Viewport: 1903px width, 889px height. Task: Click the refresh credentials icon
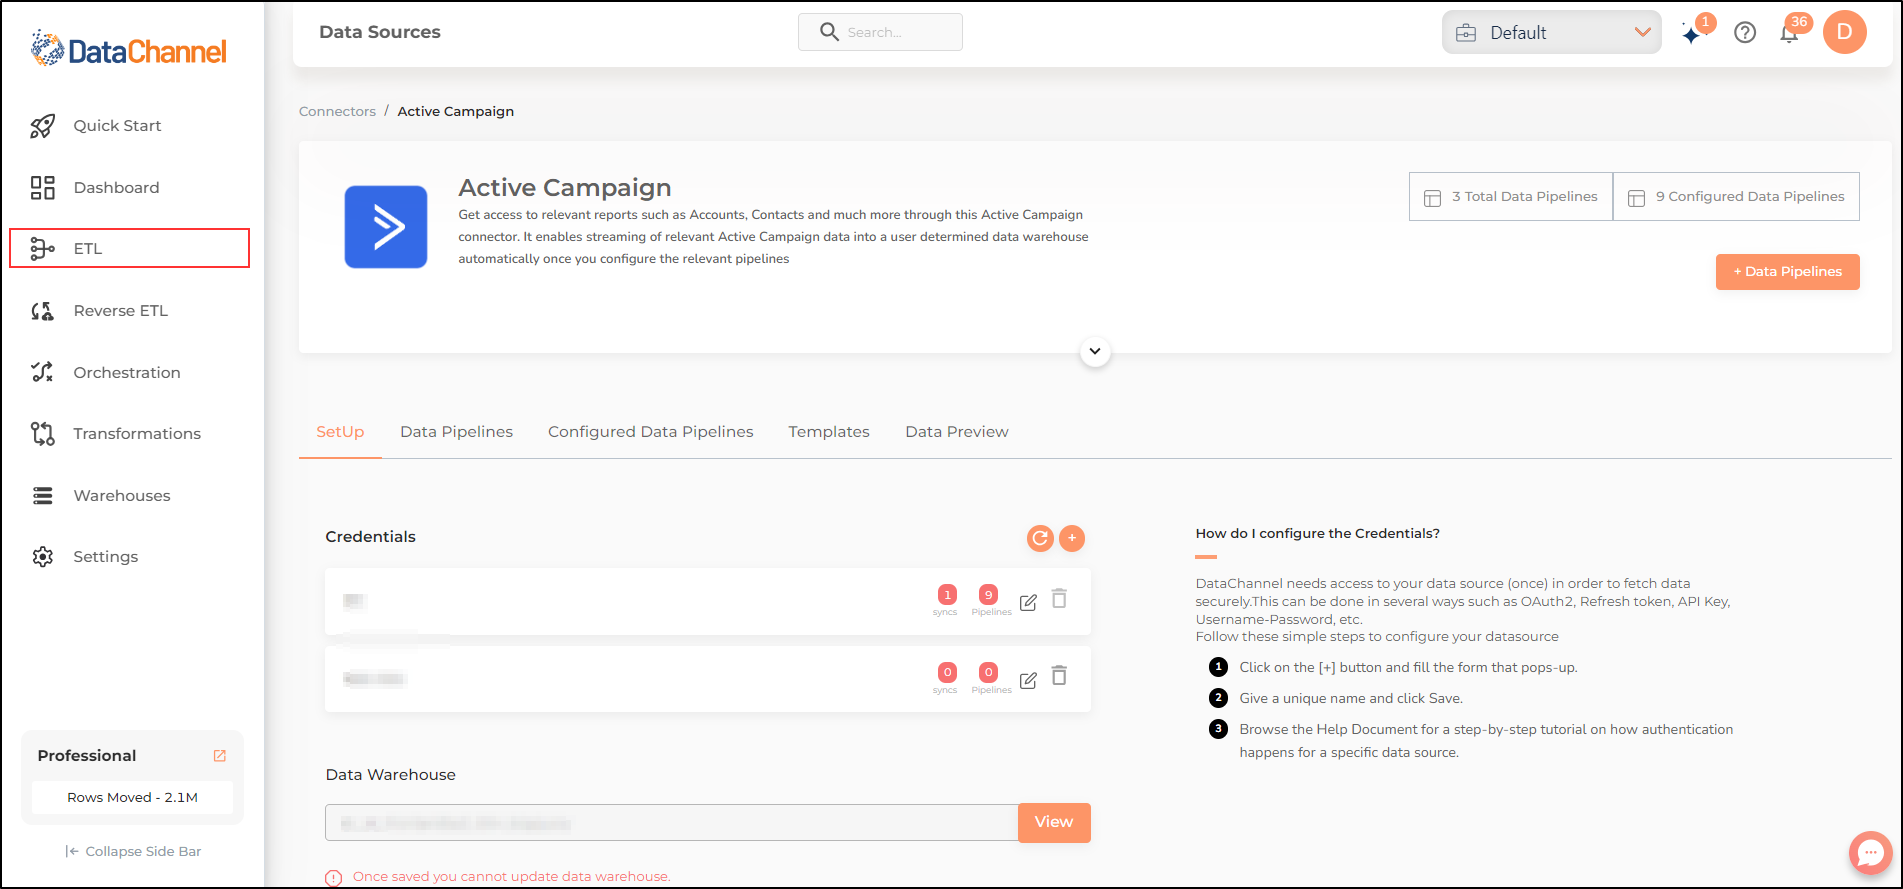[x=1040, y=538]
